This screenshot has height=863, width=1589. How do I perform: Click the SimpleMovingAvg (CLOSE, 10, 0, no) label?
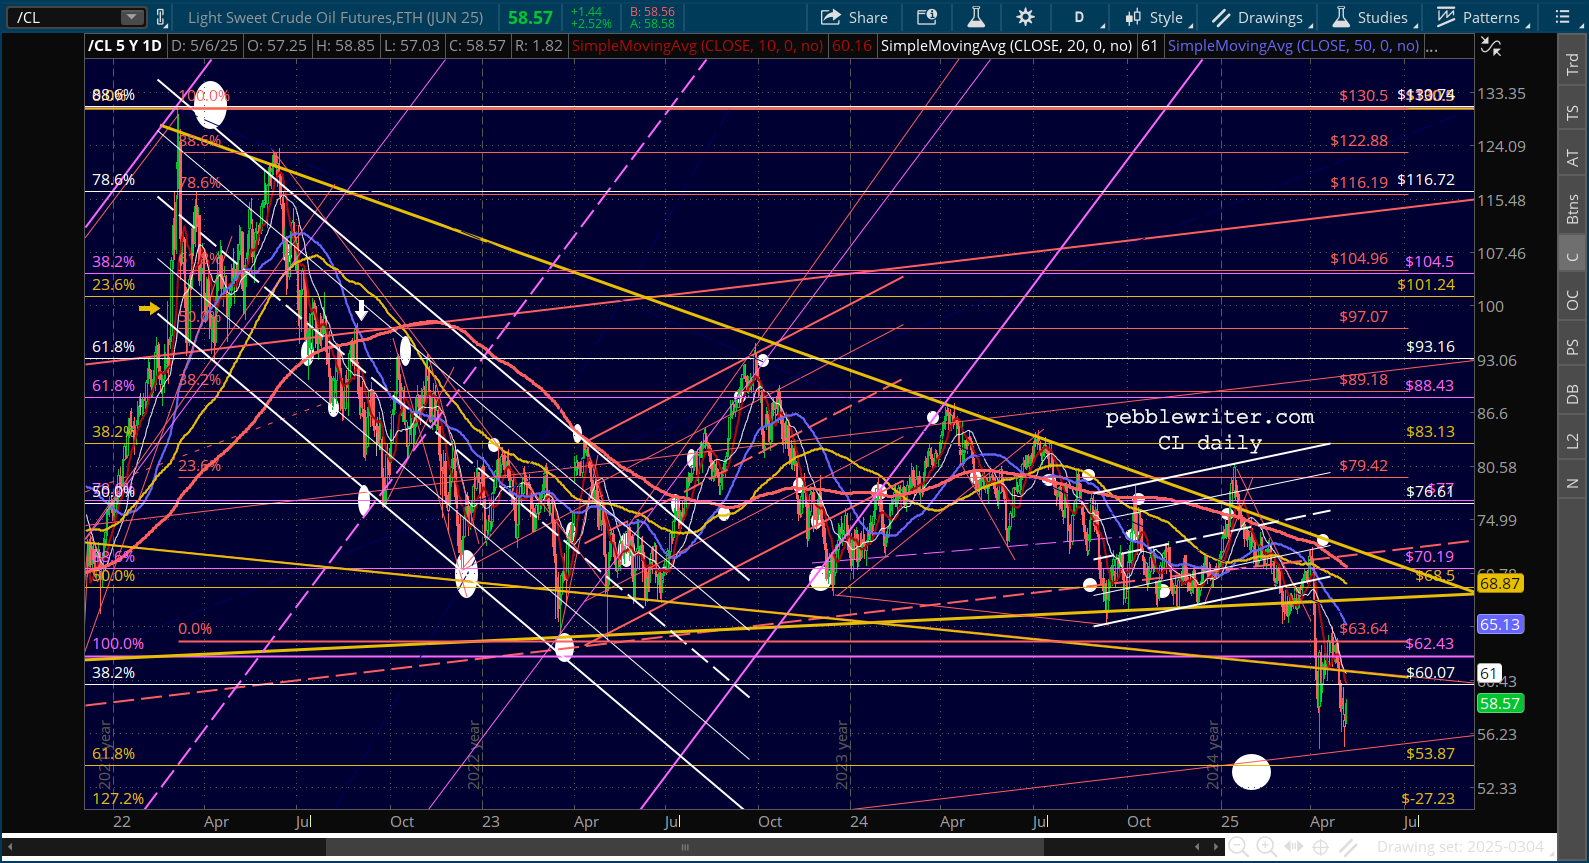pos(698,46)
